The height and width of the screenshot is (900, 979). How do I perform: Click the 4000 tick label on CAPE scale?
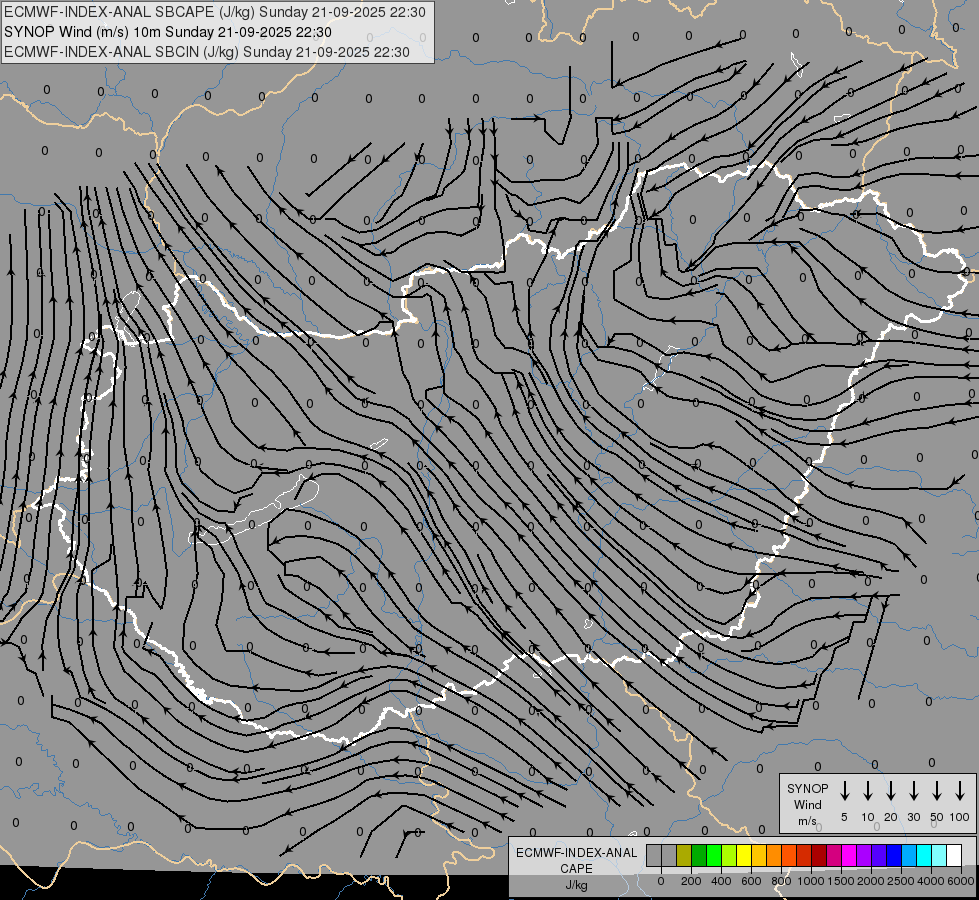coord(930,881)
